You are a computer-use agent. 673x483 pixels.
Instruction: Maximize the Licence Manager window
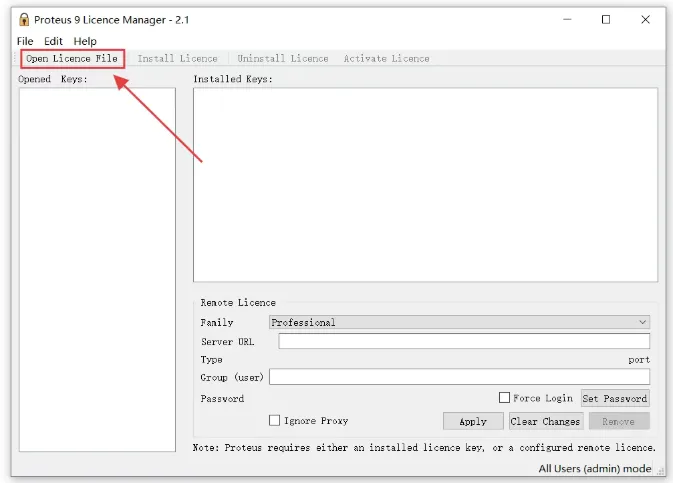coord(606,19)
